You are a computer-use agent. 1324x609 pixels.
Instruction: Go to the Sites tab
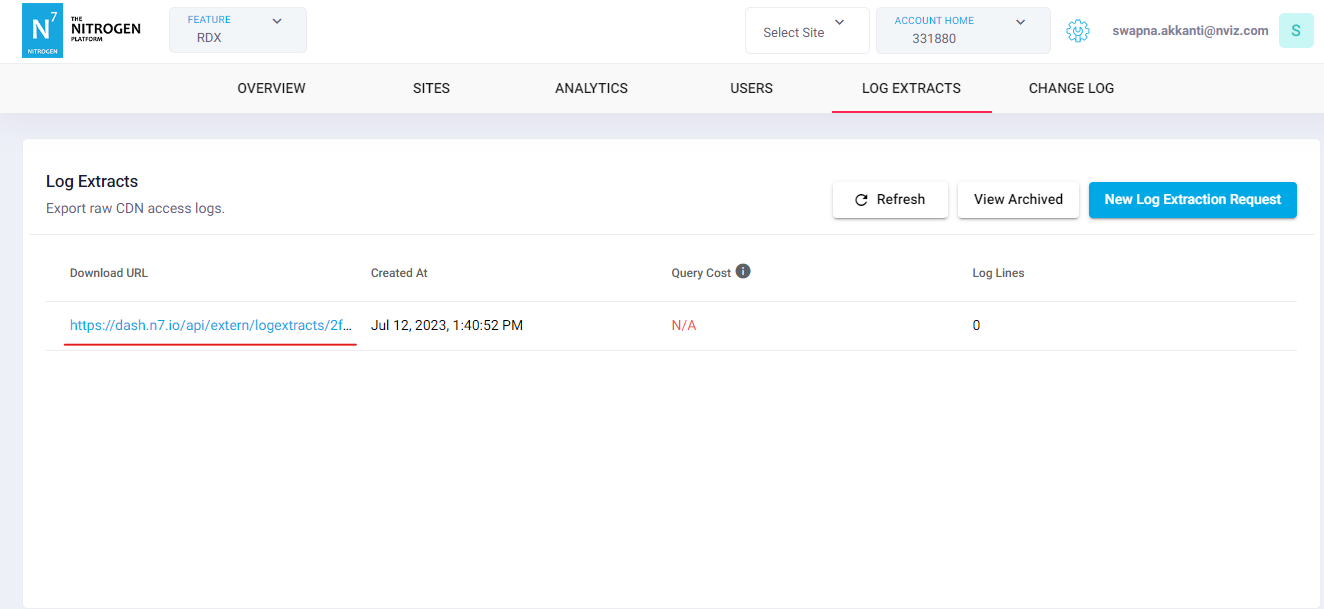tap(431, 88)
